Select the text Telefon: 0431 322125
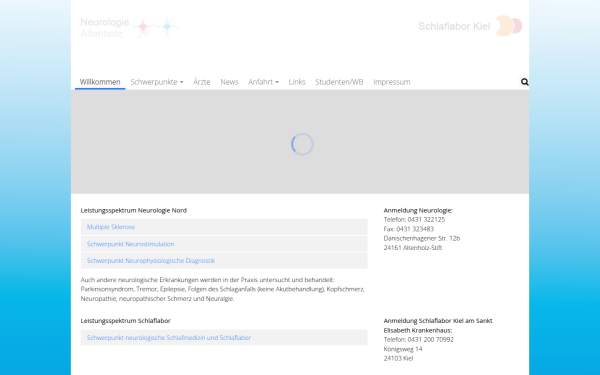 [414, 220]
